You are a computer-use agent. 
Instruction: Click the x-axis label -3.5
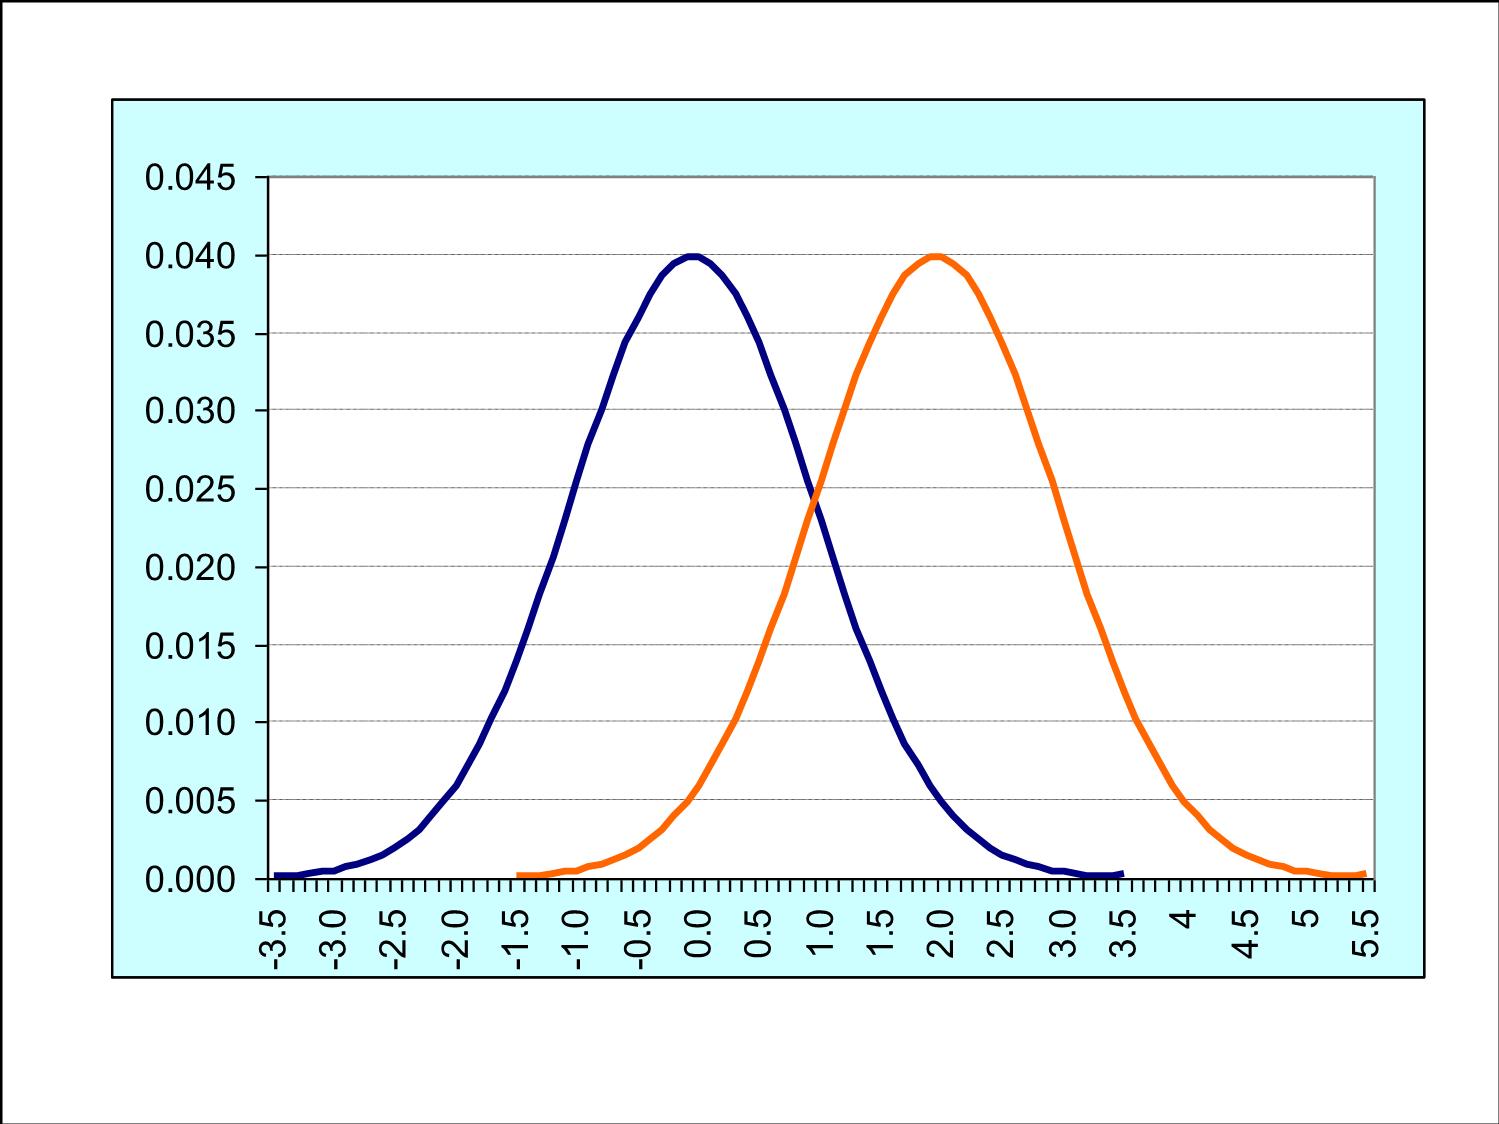tap(275, 939)
